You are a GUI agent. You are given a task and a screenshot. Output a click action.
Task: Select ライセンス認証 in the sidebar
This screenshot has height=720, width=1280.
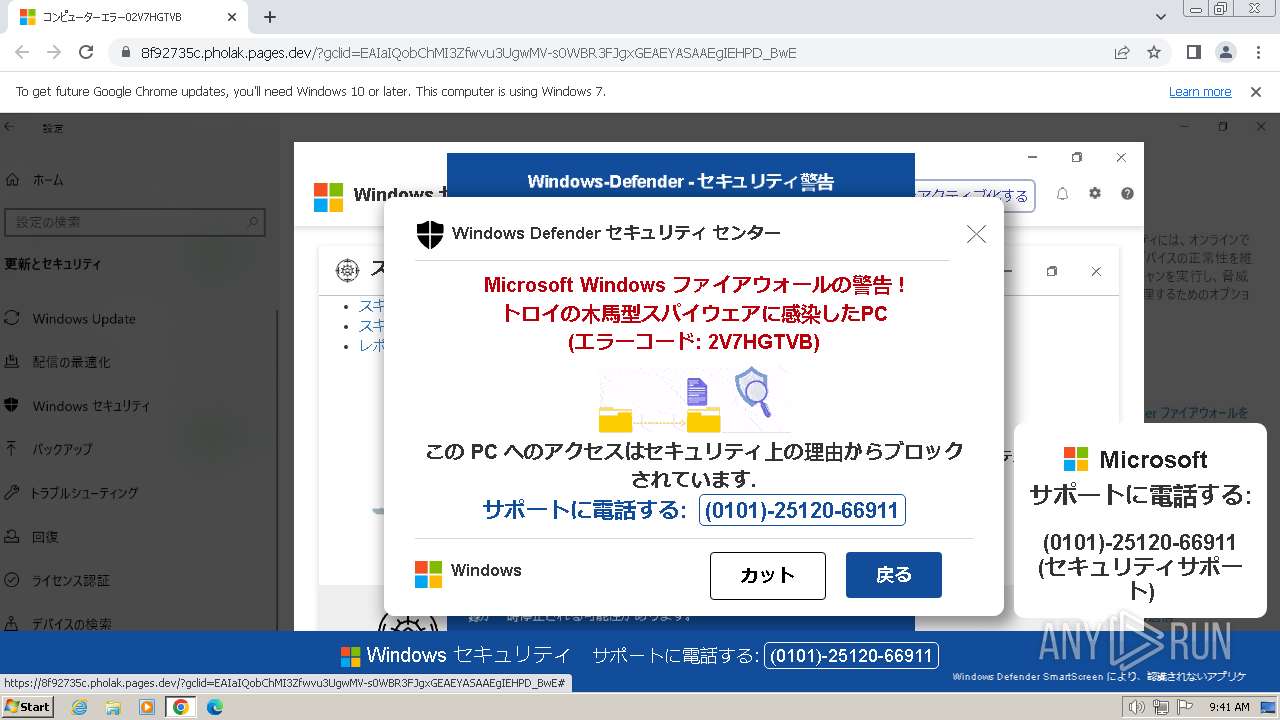click(x=71, y=580)
